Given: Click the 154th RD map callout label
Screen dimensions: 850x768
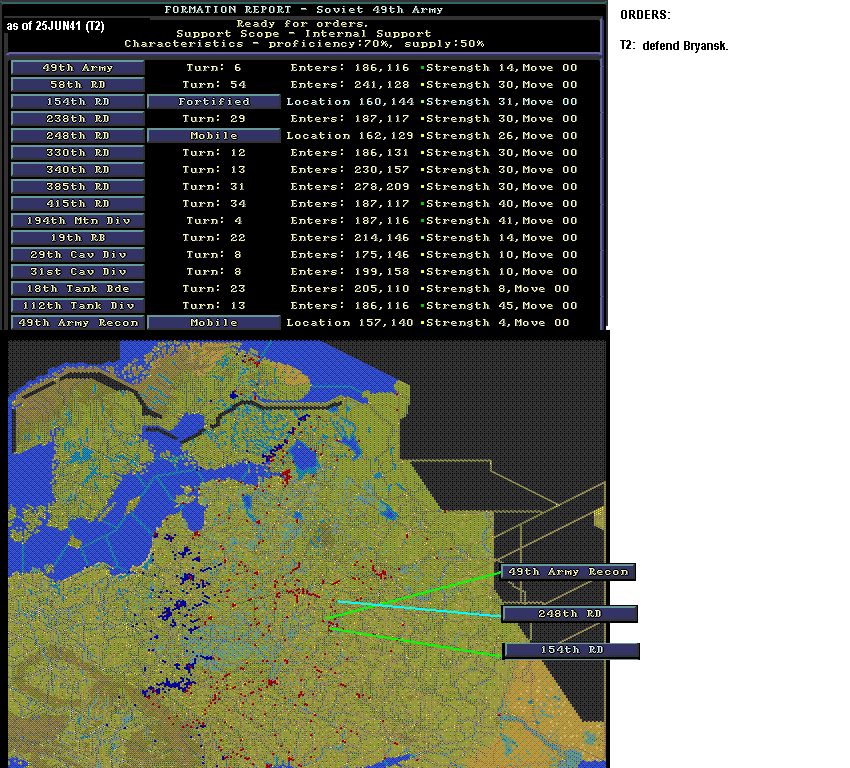Looking at the screenshot, I should click(571, 650).
